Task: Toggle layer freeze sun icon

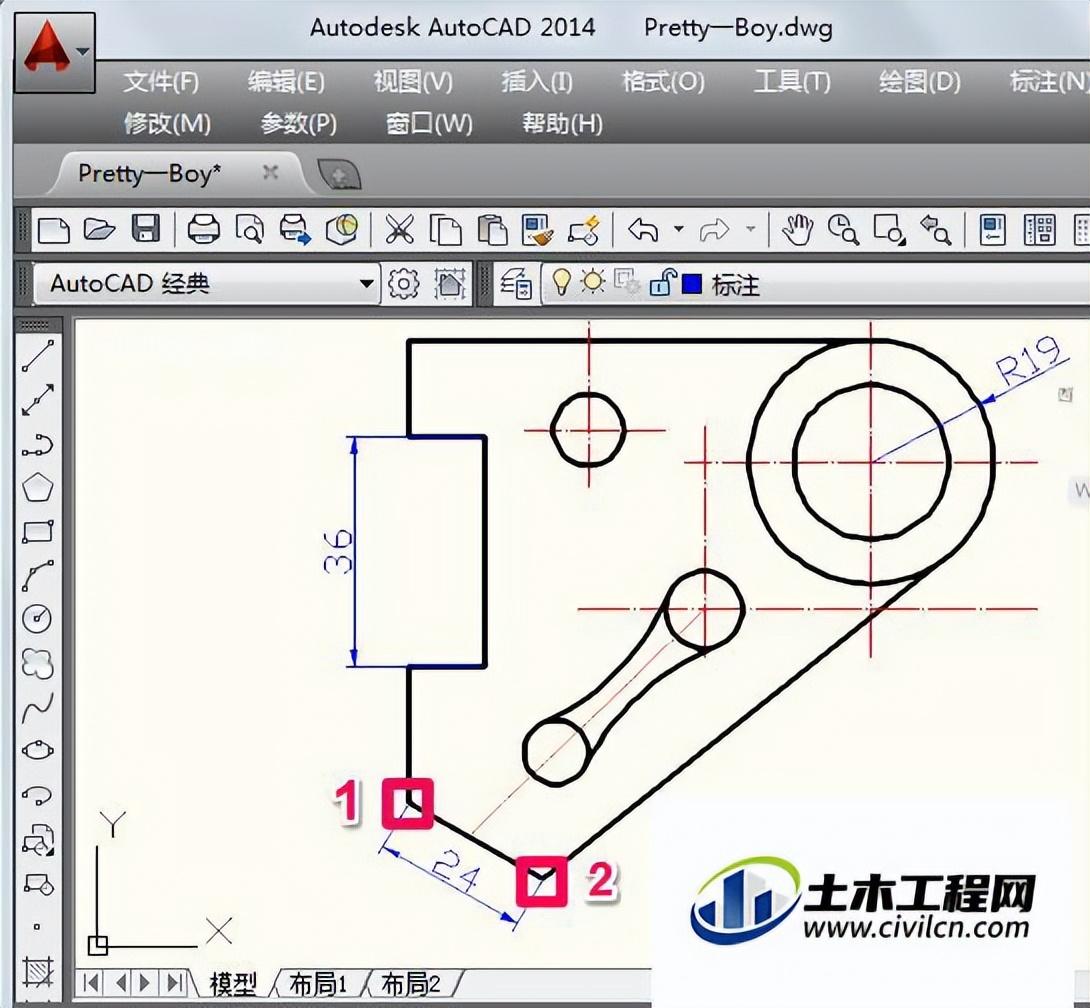Action: coord(593,284)
